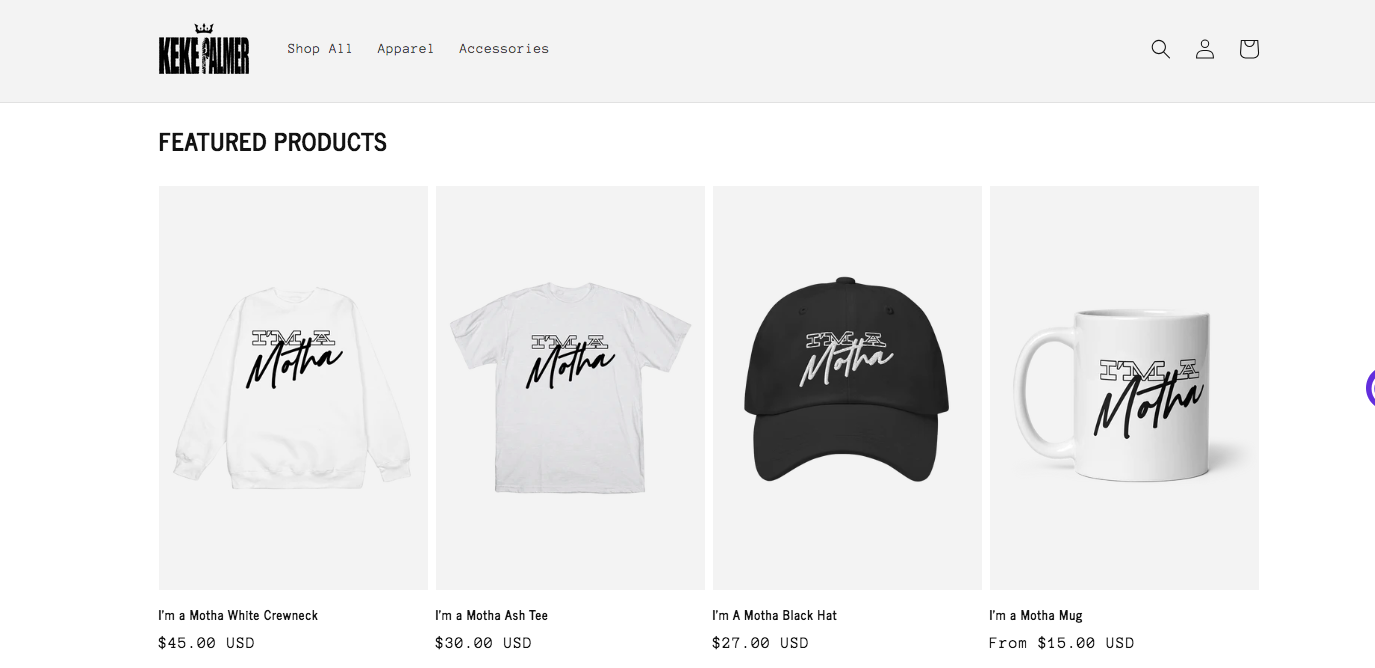
Task: Open I'm A Motha Black Hat link
Action: (x=774, y=616)
